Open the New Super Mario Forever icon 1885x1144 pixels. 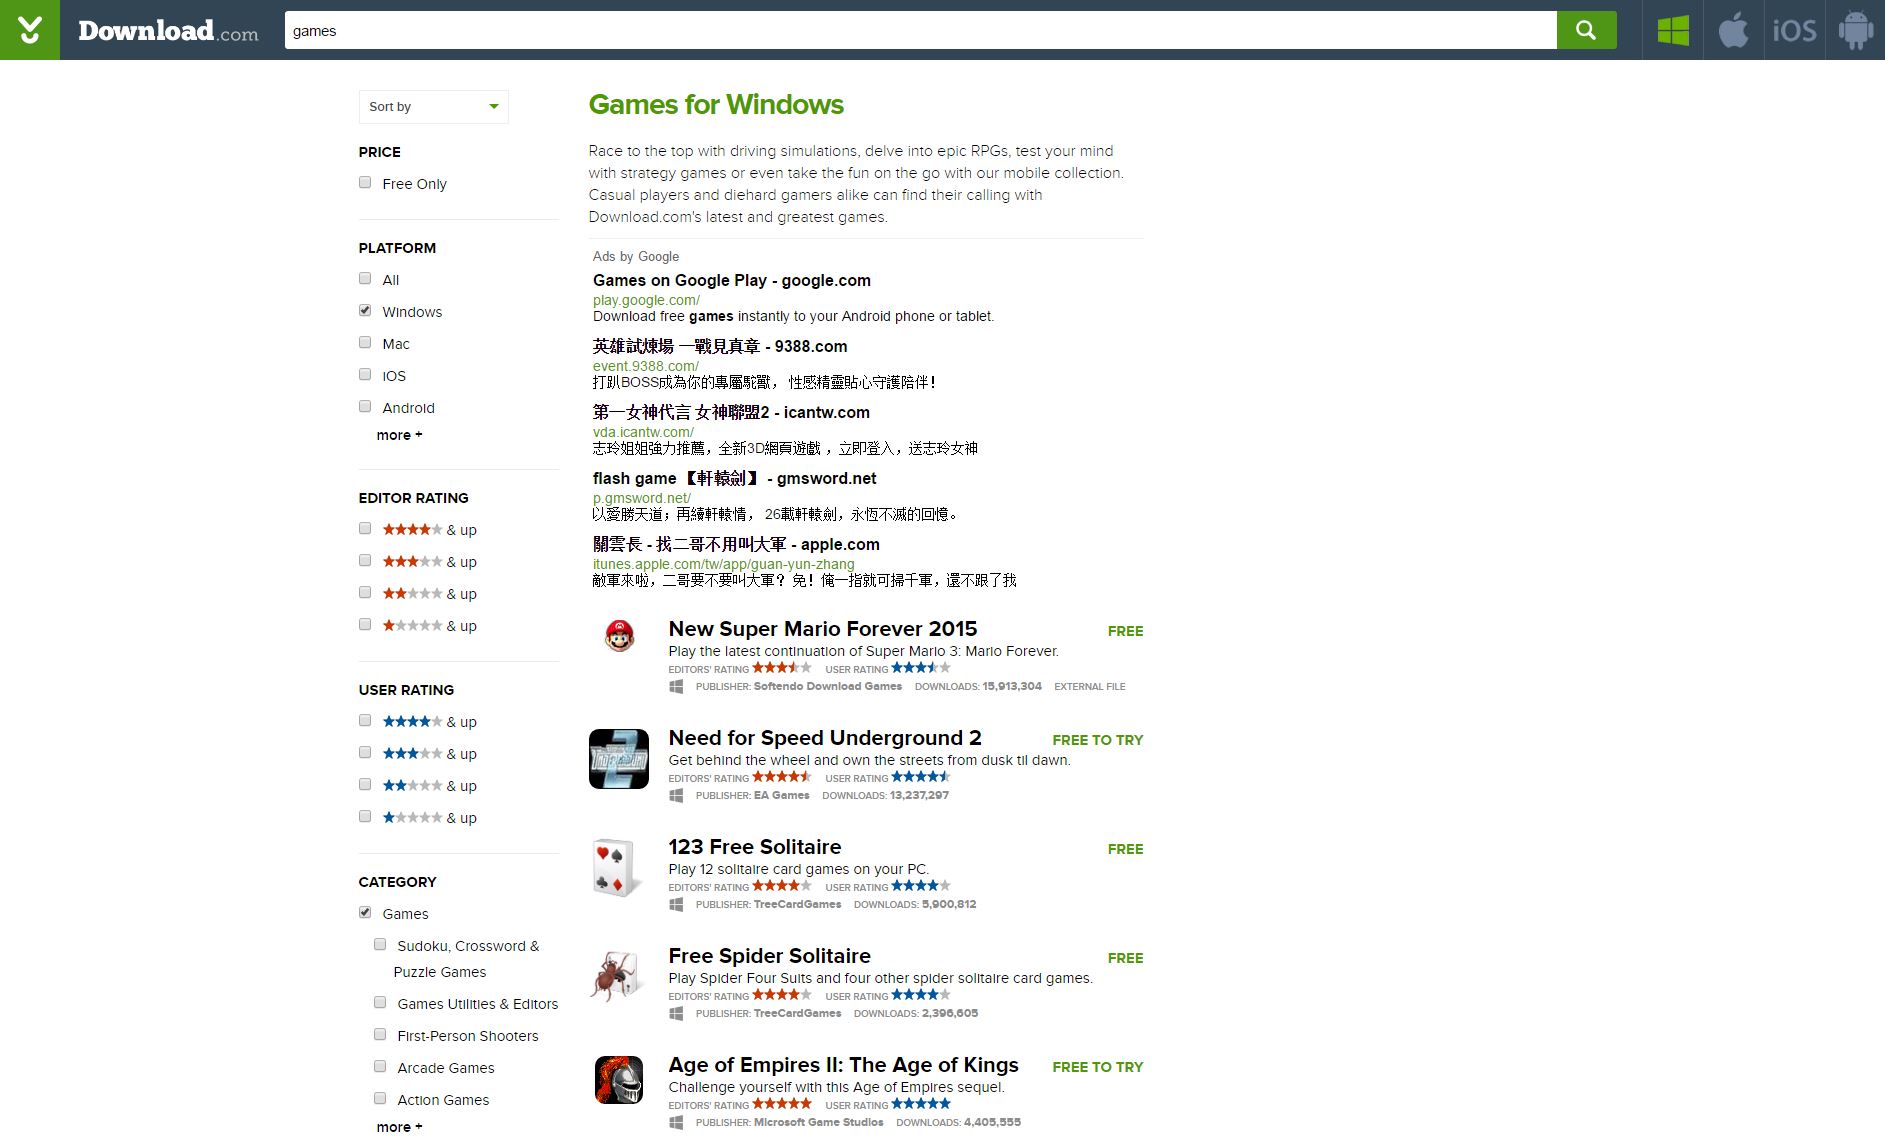pyautogui.click(x=619, y=635)
